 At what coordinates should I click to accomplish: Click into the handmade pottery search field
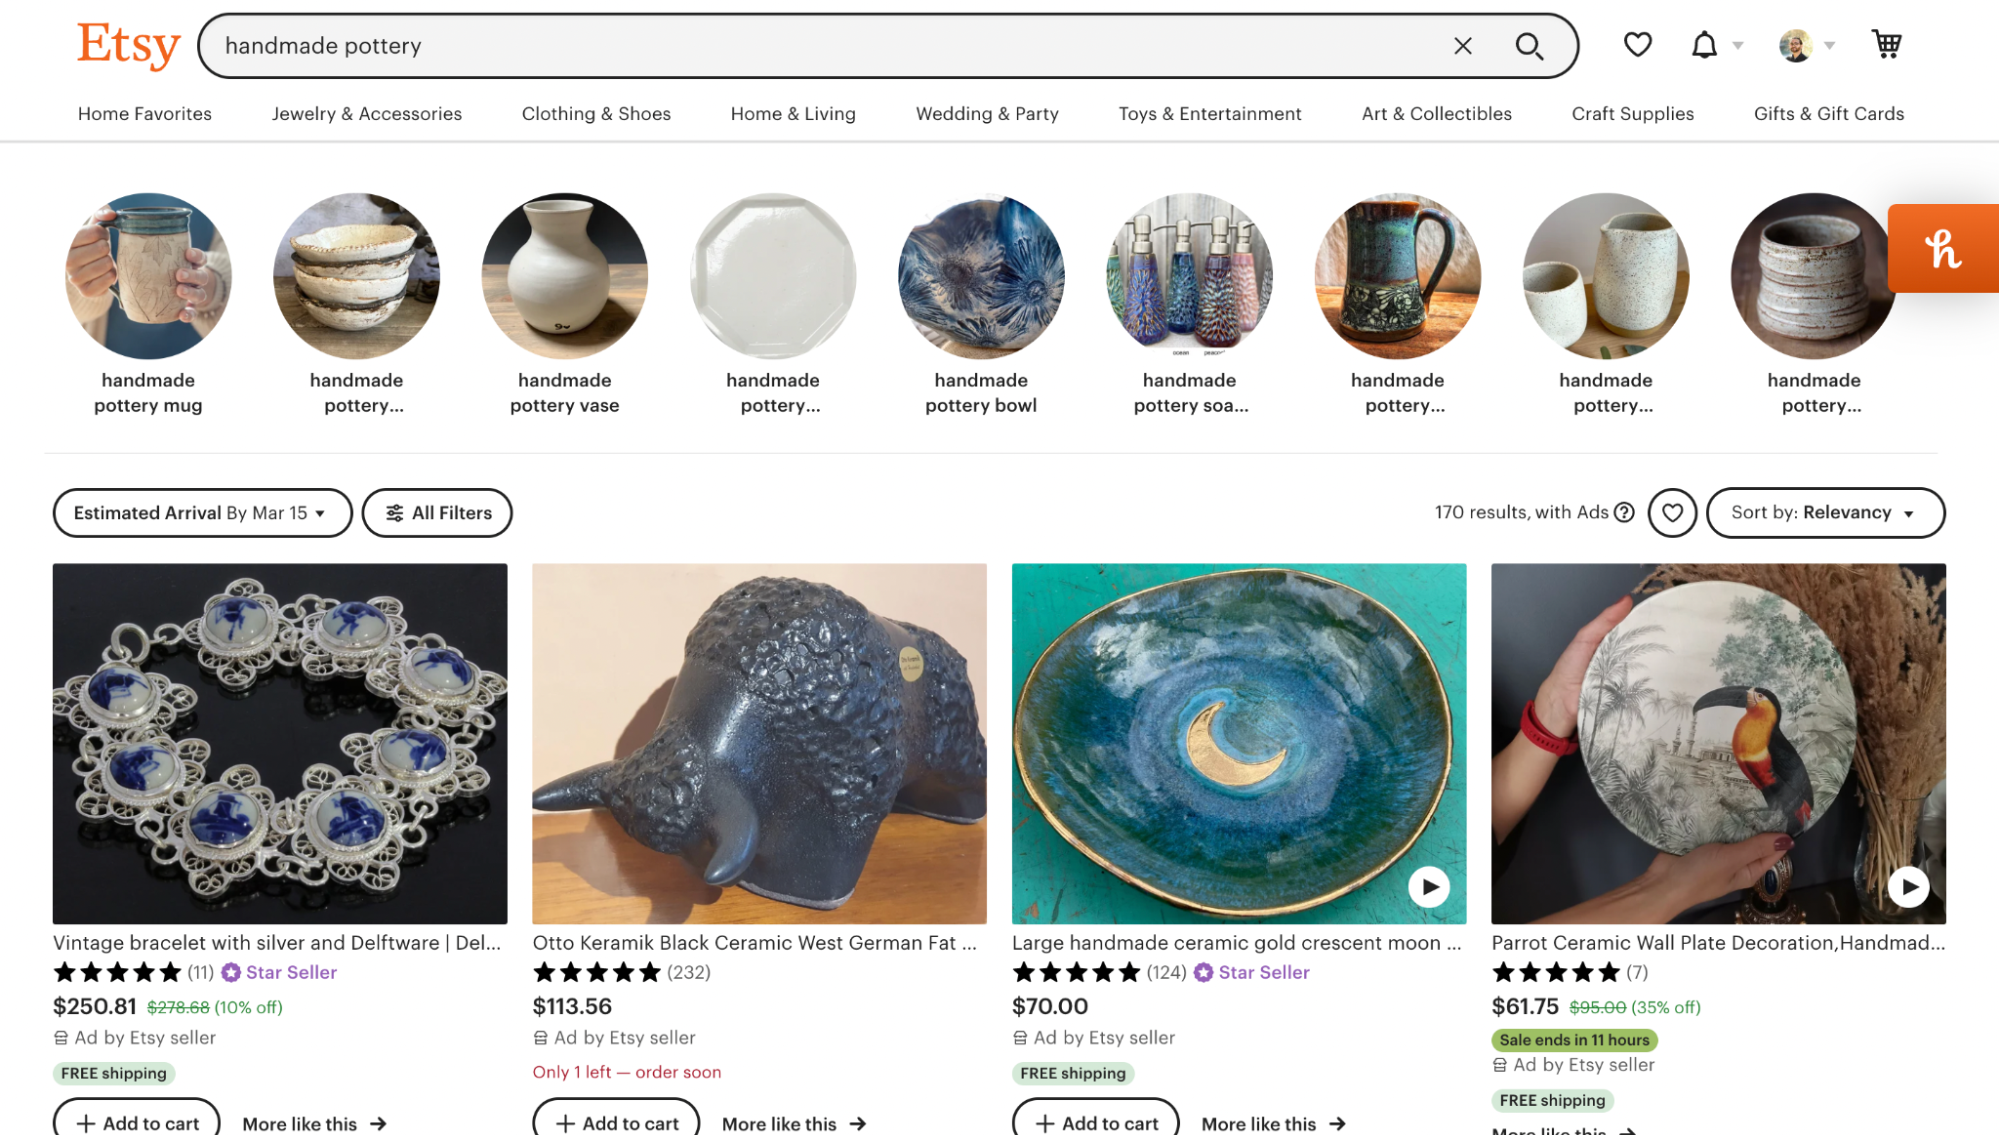pos(800,46)
